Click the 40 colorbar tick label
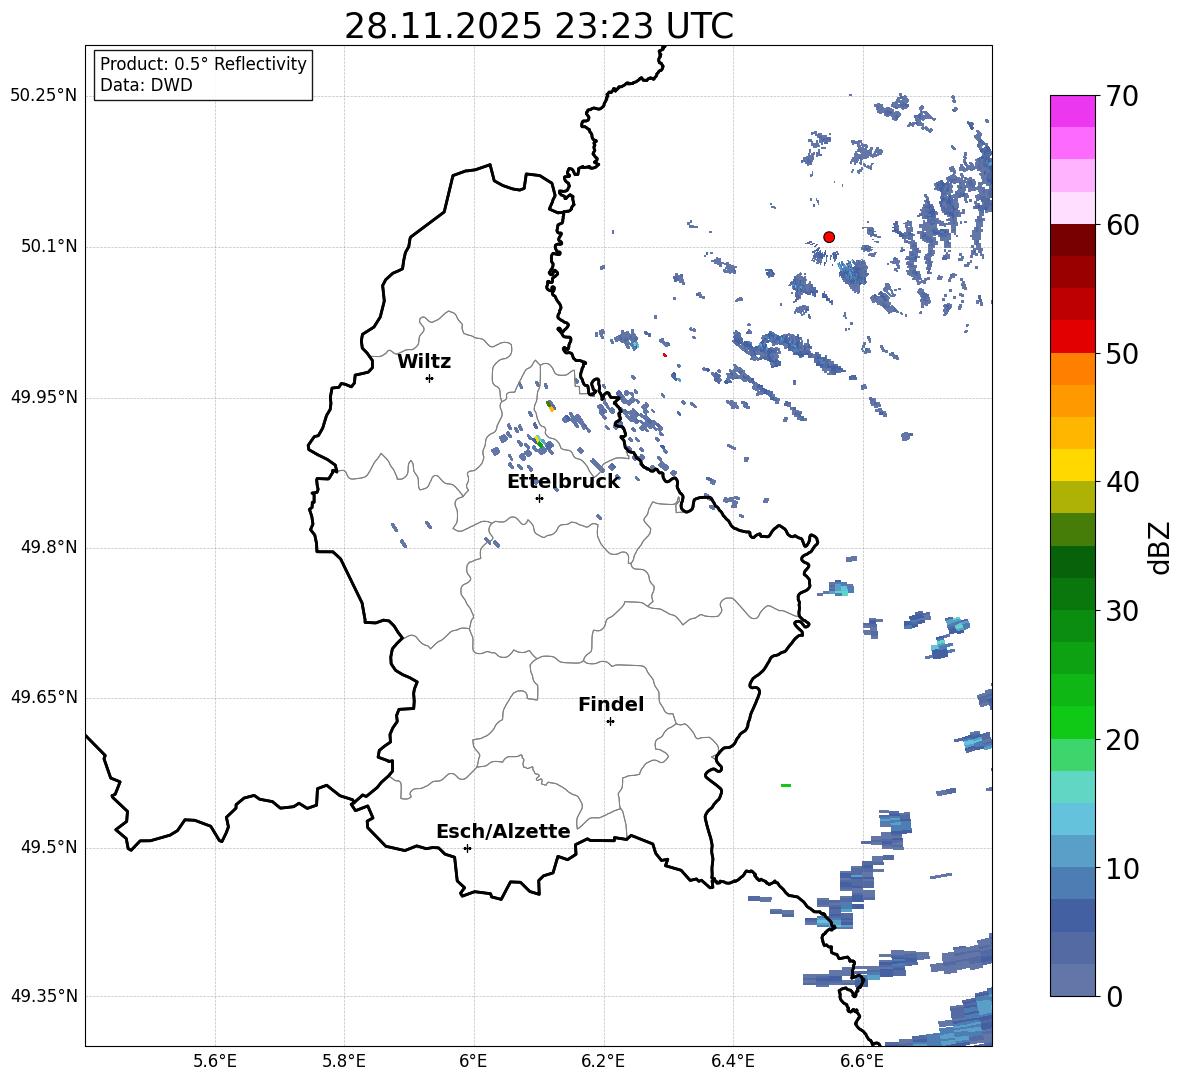The image size is (1184, 1081). [x=1122, y=482]
